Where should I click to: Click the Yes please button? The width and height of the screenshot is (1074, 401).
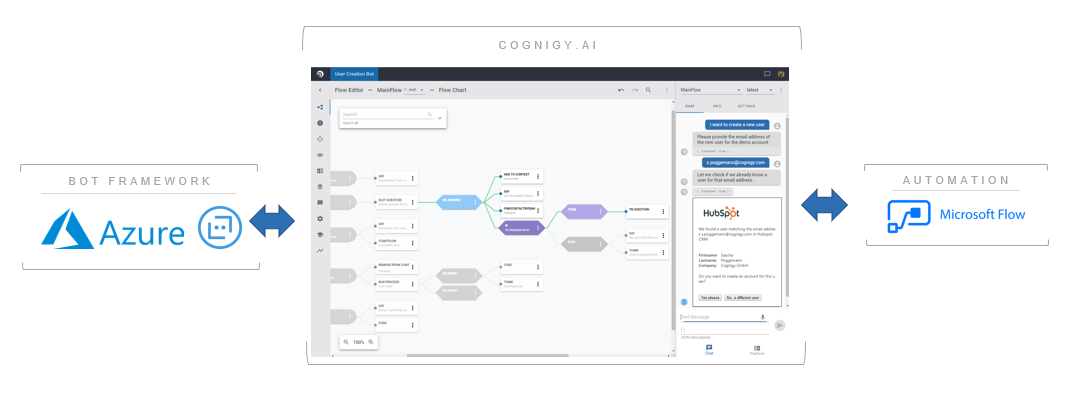[710, 297]
